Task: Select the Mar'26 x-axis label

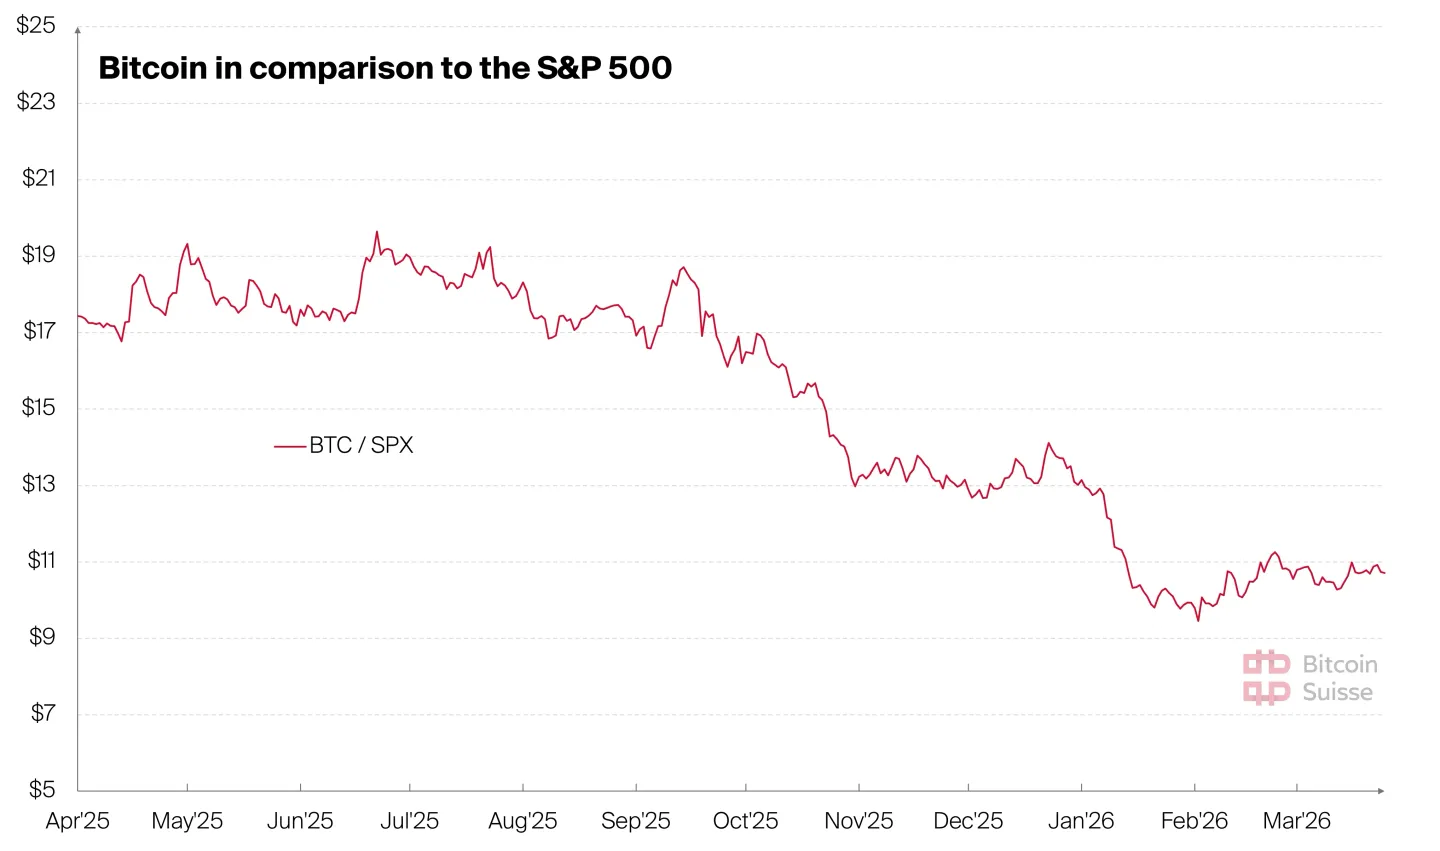Action: click(1296, 821)
